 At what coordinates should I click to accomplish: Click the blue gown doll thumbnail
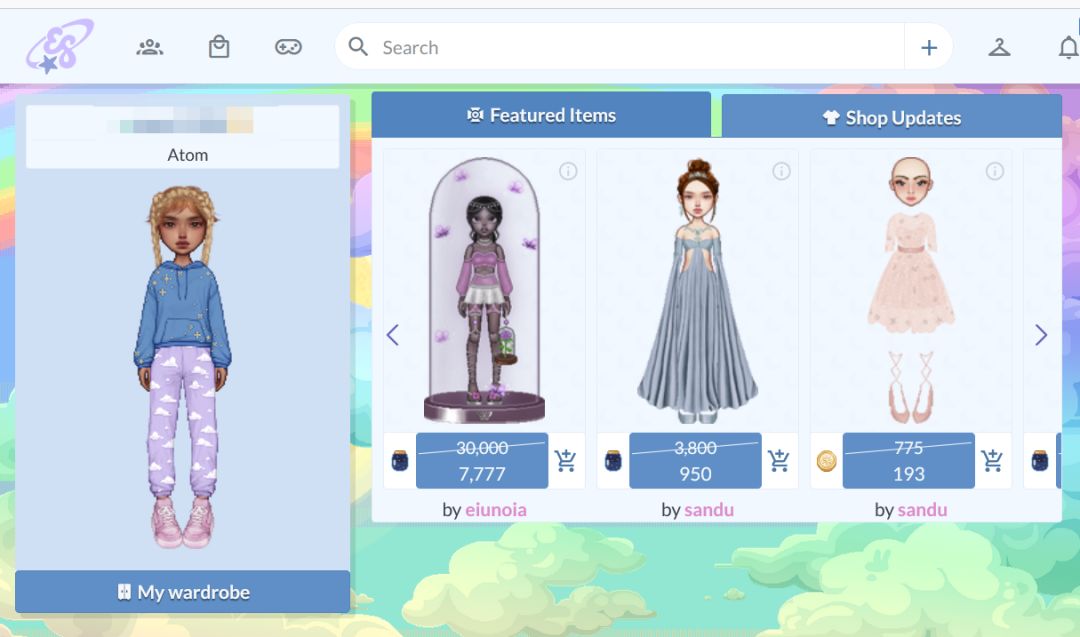(698, 289)
